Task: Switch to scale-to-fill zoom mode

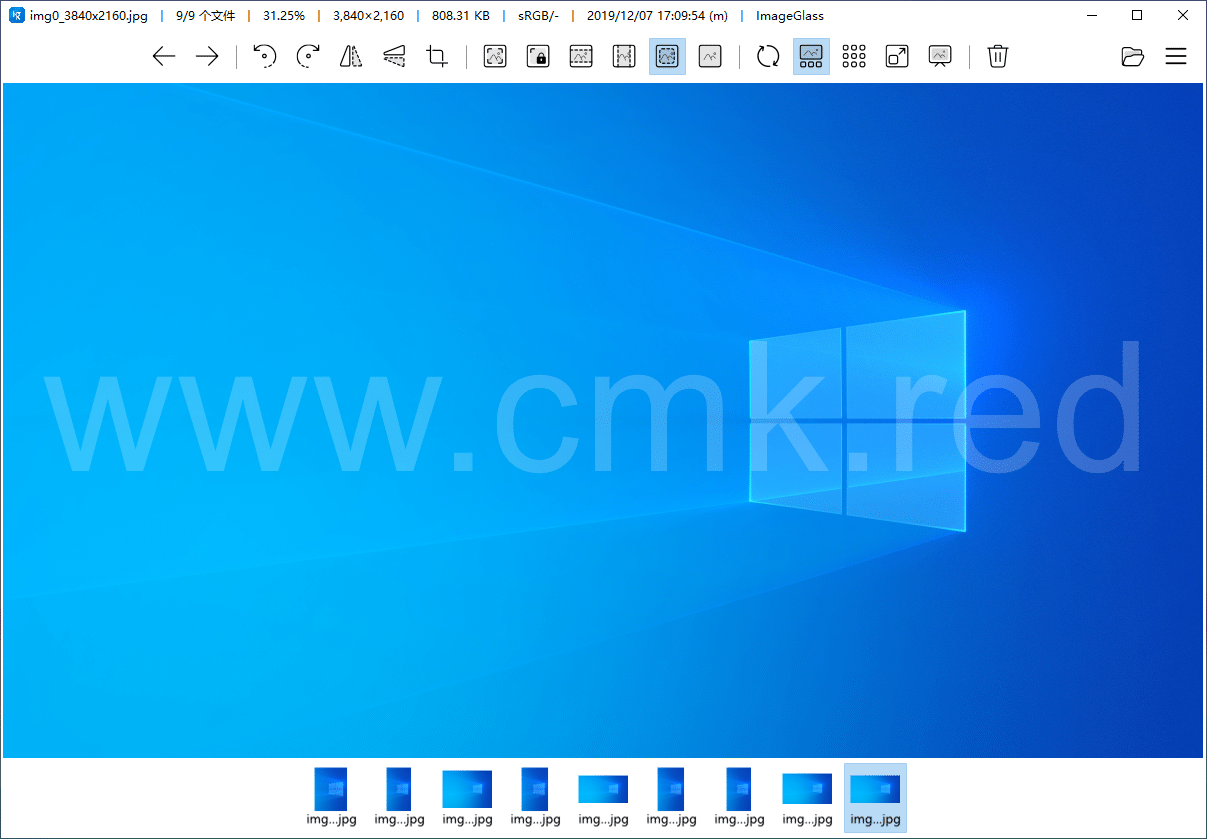Action: tap(710, 57)
